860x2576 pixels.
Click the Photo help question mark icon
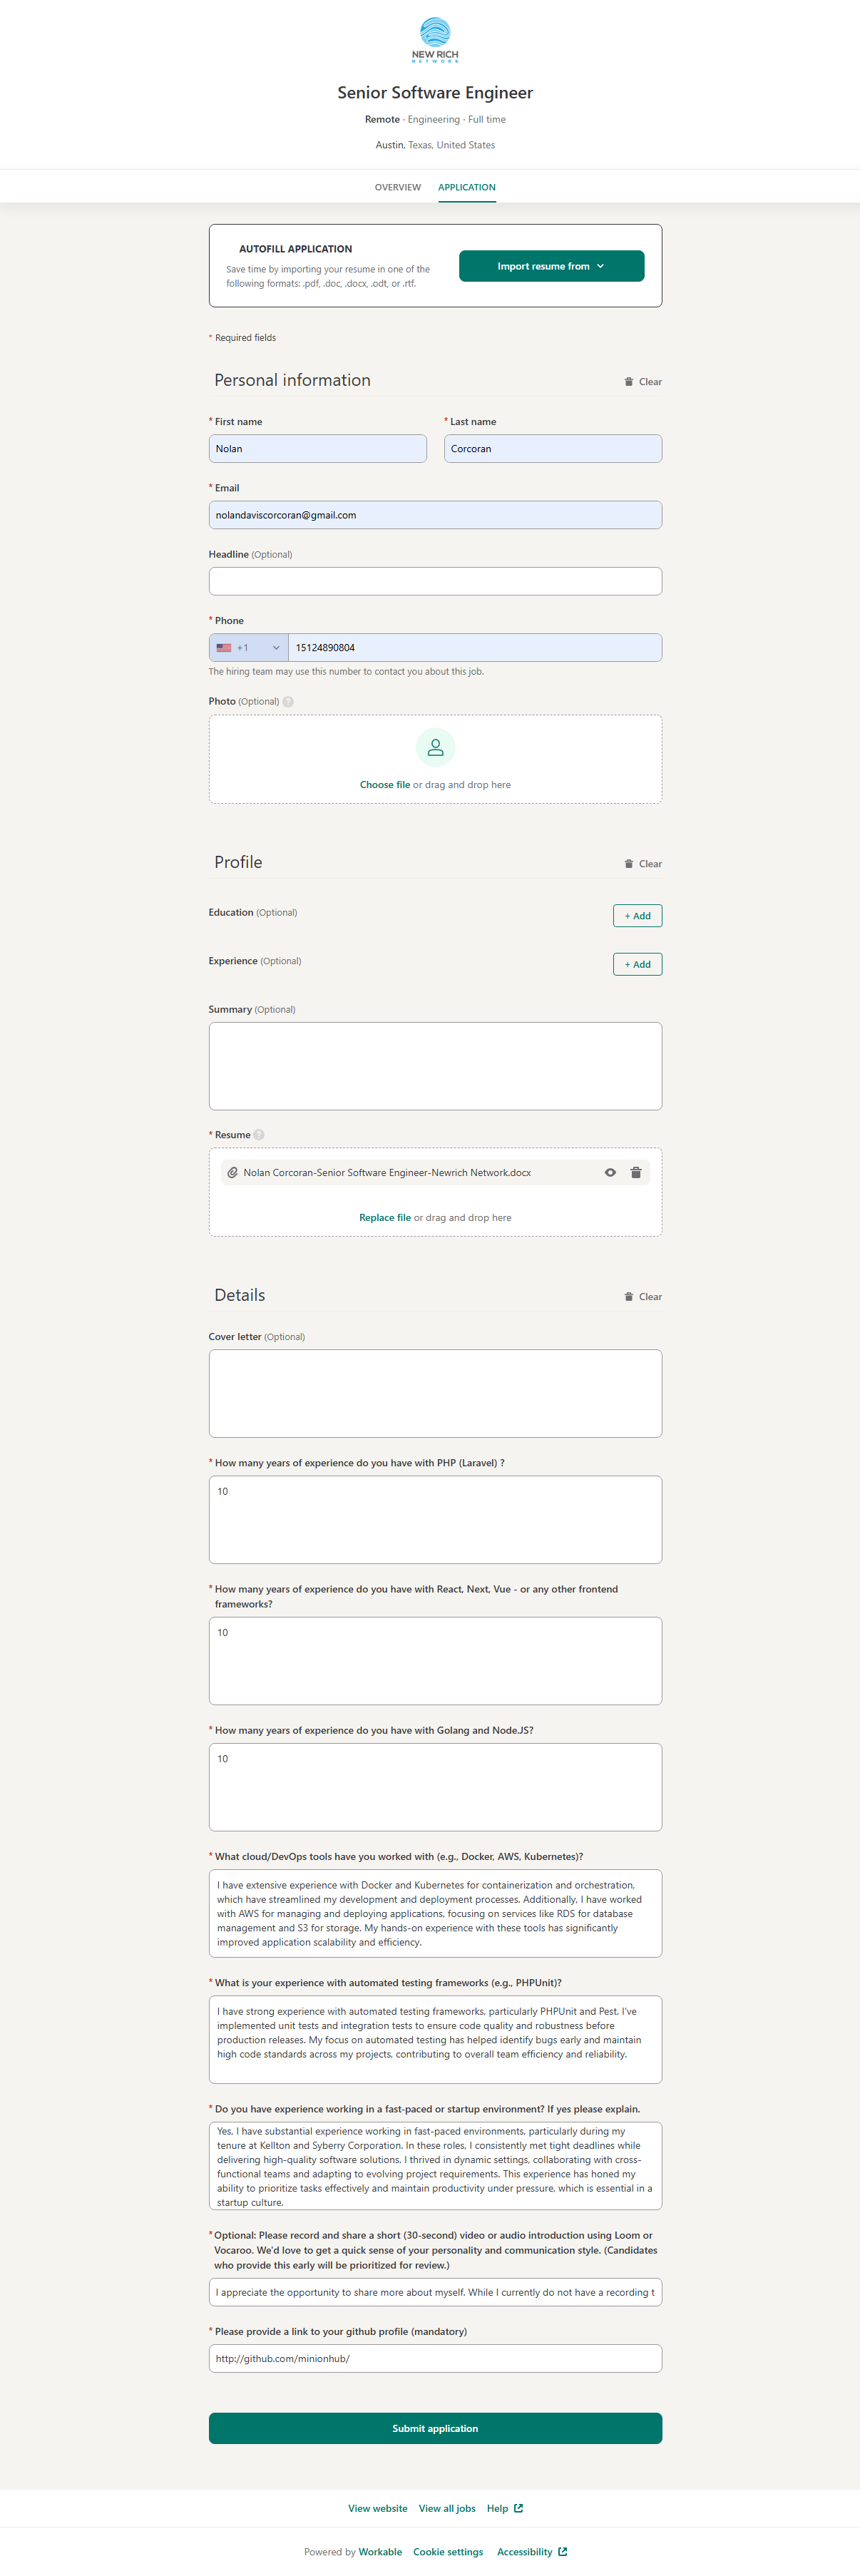(x=288, y=702)
